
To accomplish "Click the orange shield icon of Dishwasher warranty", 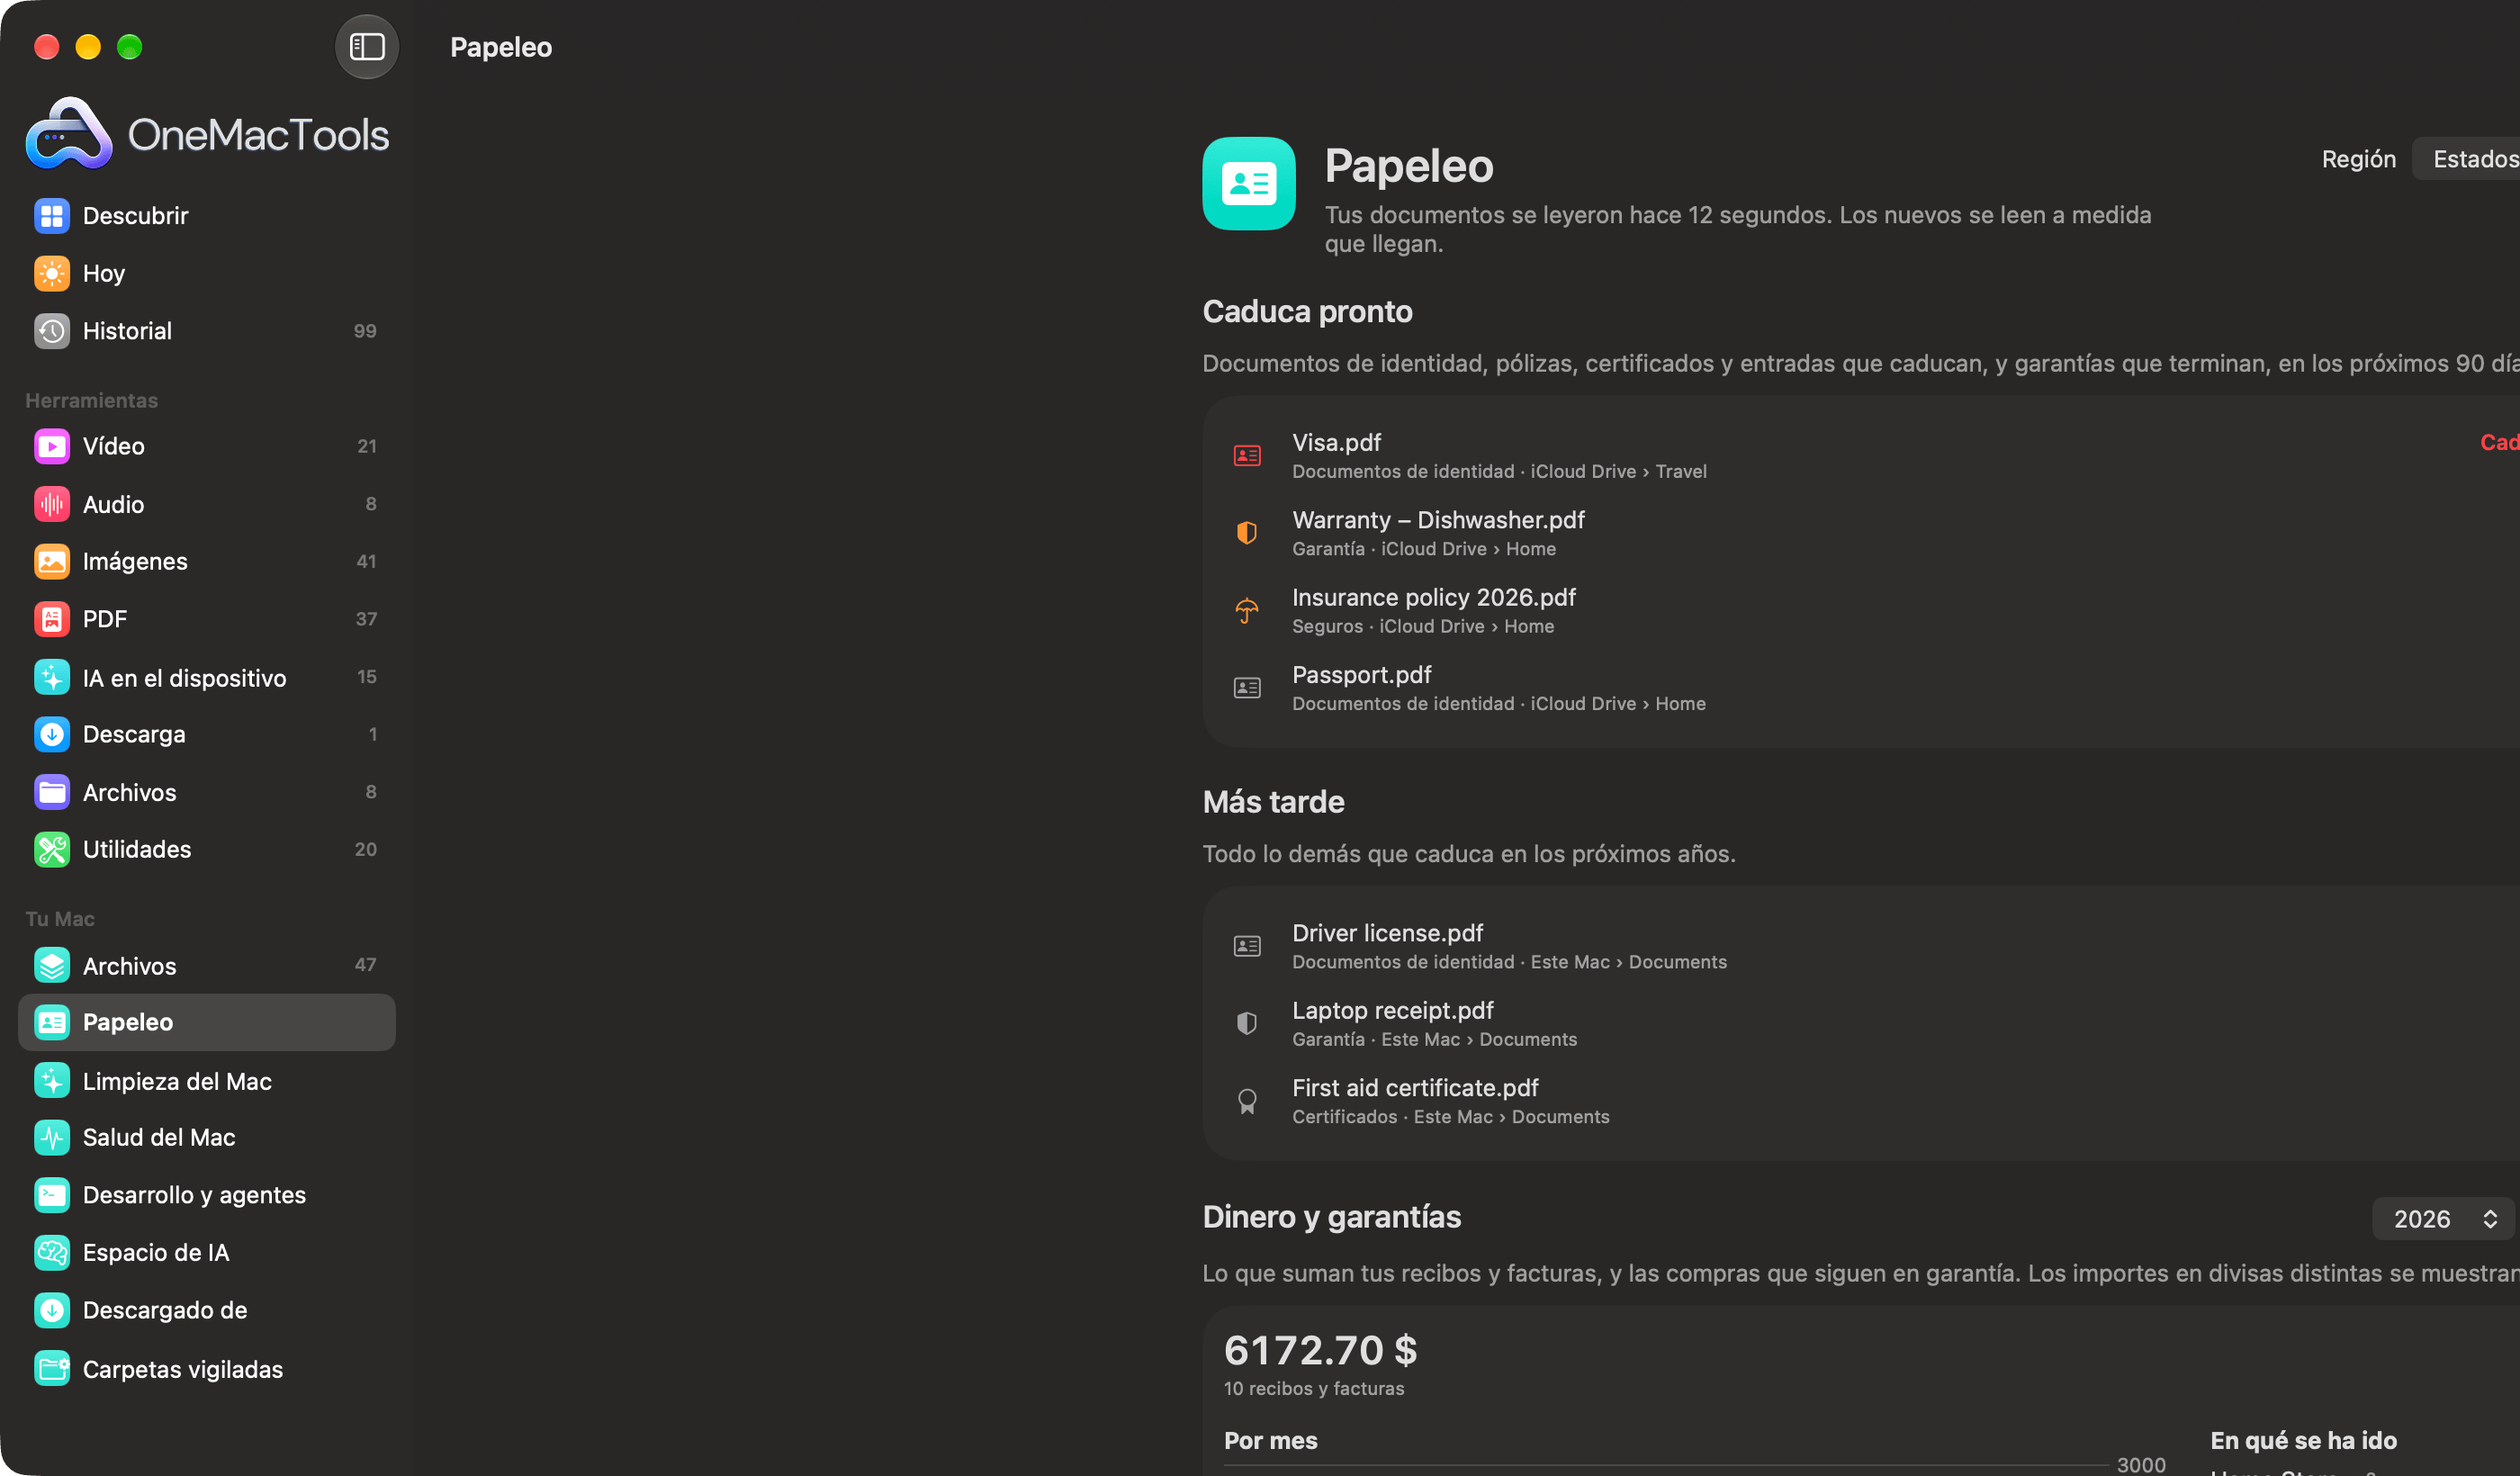I will 1247,533.
